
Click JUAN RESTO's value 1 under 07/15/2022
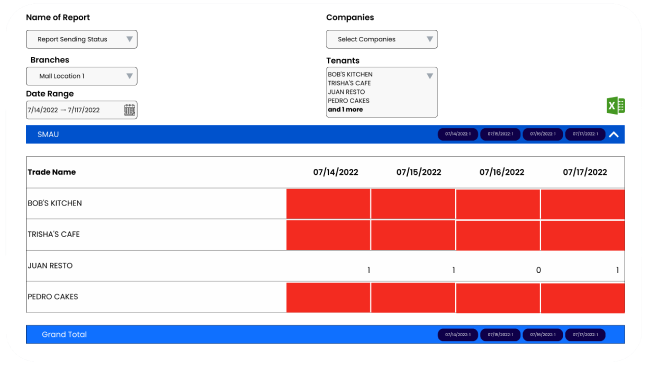[x=453, y=270]
